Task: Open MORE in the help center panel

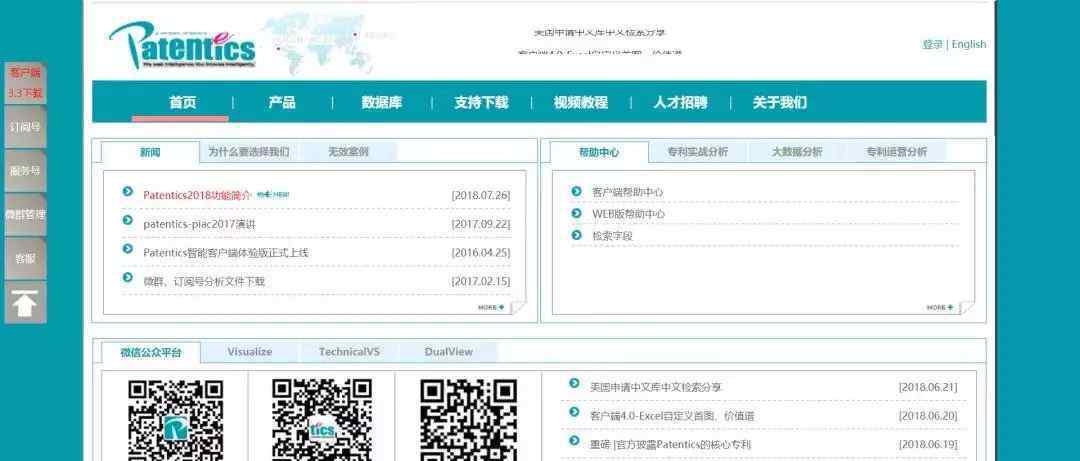Action: tap(939, 307)
